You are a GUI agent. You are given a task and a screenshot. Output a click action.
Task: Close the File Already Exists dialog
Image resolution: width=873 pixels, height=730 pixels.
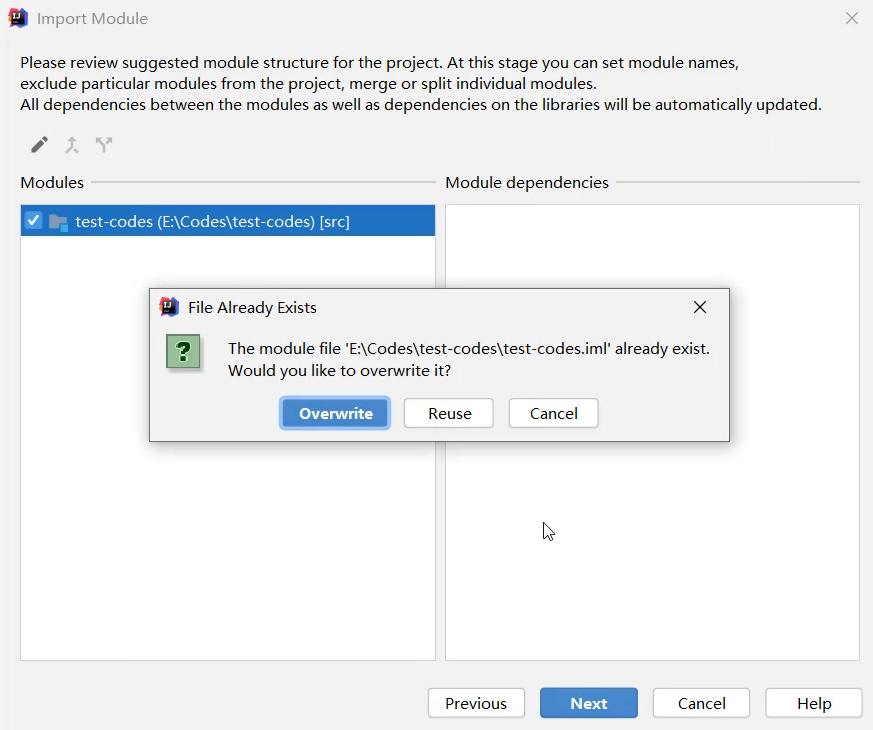tap(700, 307)
